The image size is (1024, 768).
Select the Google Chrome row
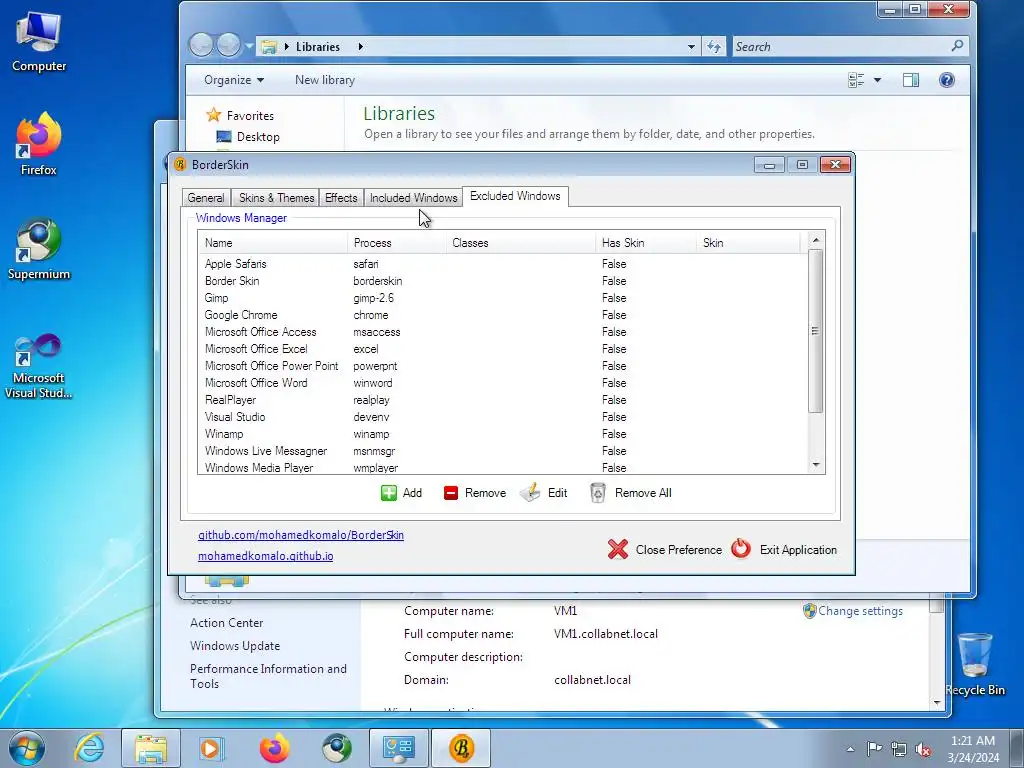(x=502, y=315)
